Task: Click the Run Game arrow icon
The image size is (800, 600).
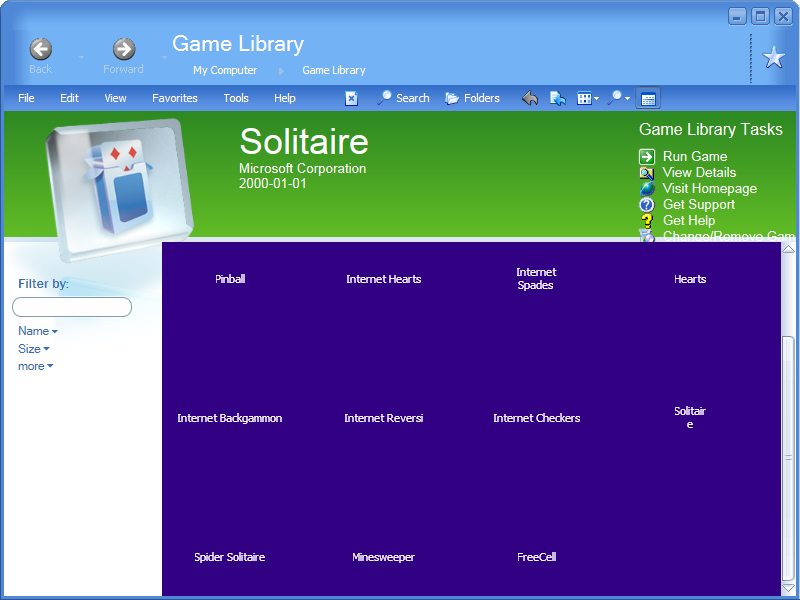Action: tap(649, 156)
